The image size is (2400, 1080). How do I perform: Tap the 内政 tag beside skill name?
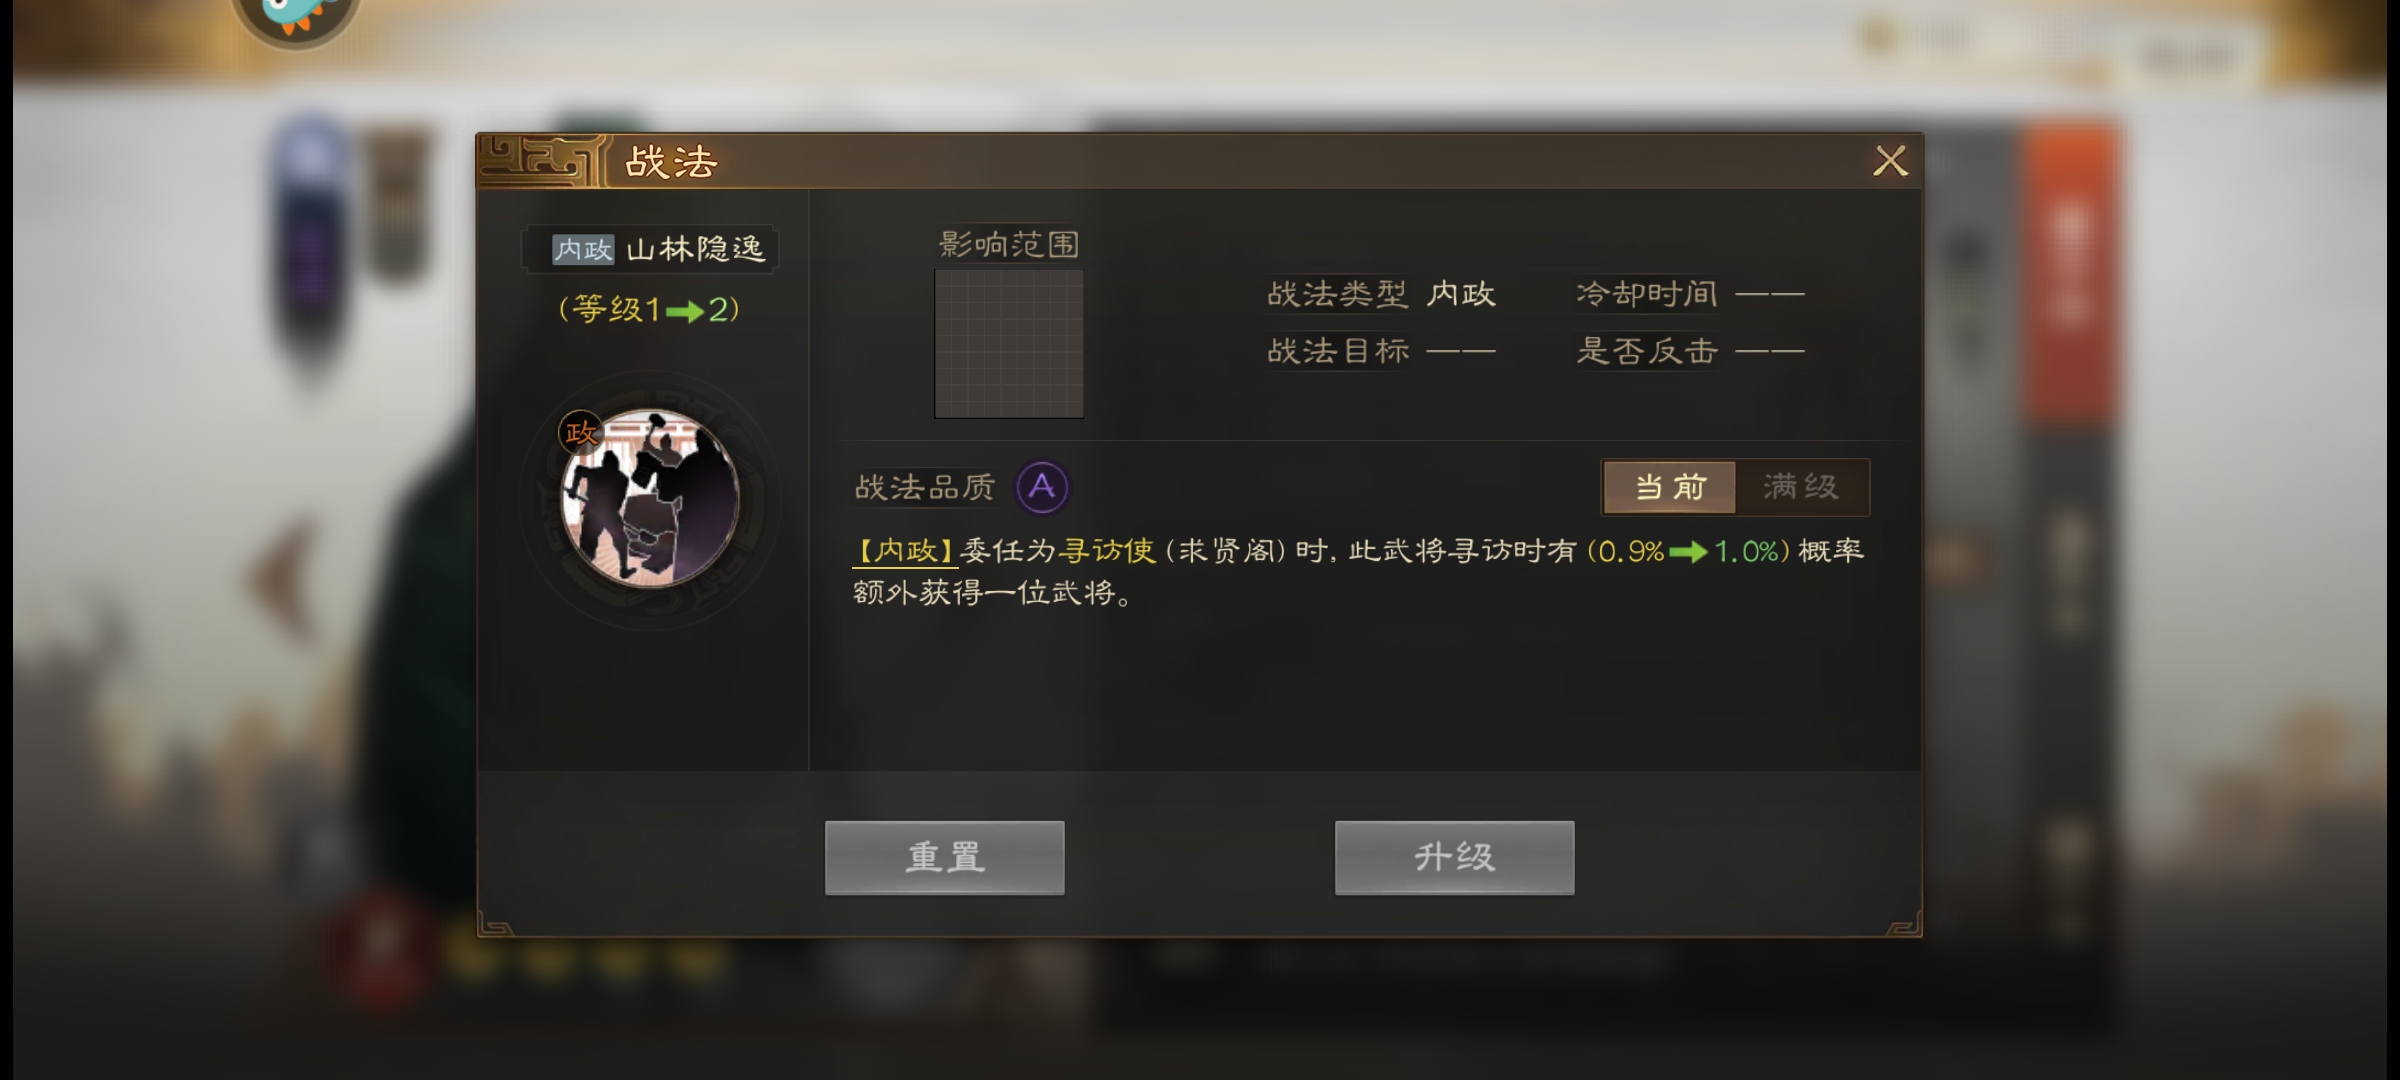tap(583, 249)
